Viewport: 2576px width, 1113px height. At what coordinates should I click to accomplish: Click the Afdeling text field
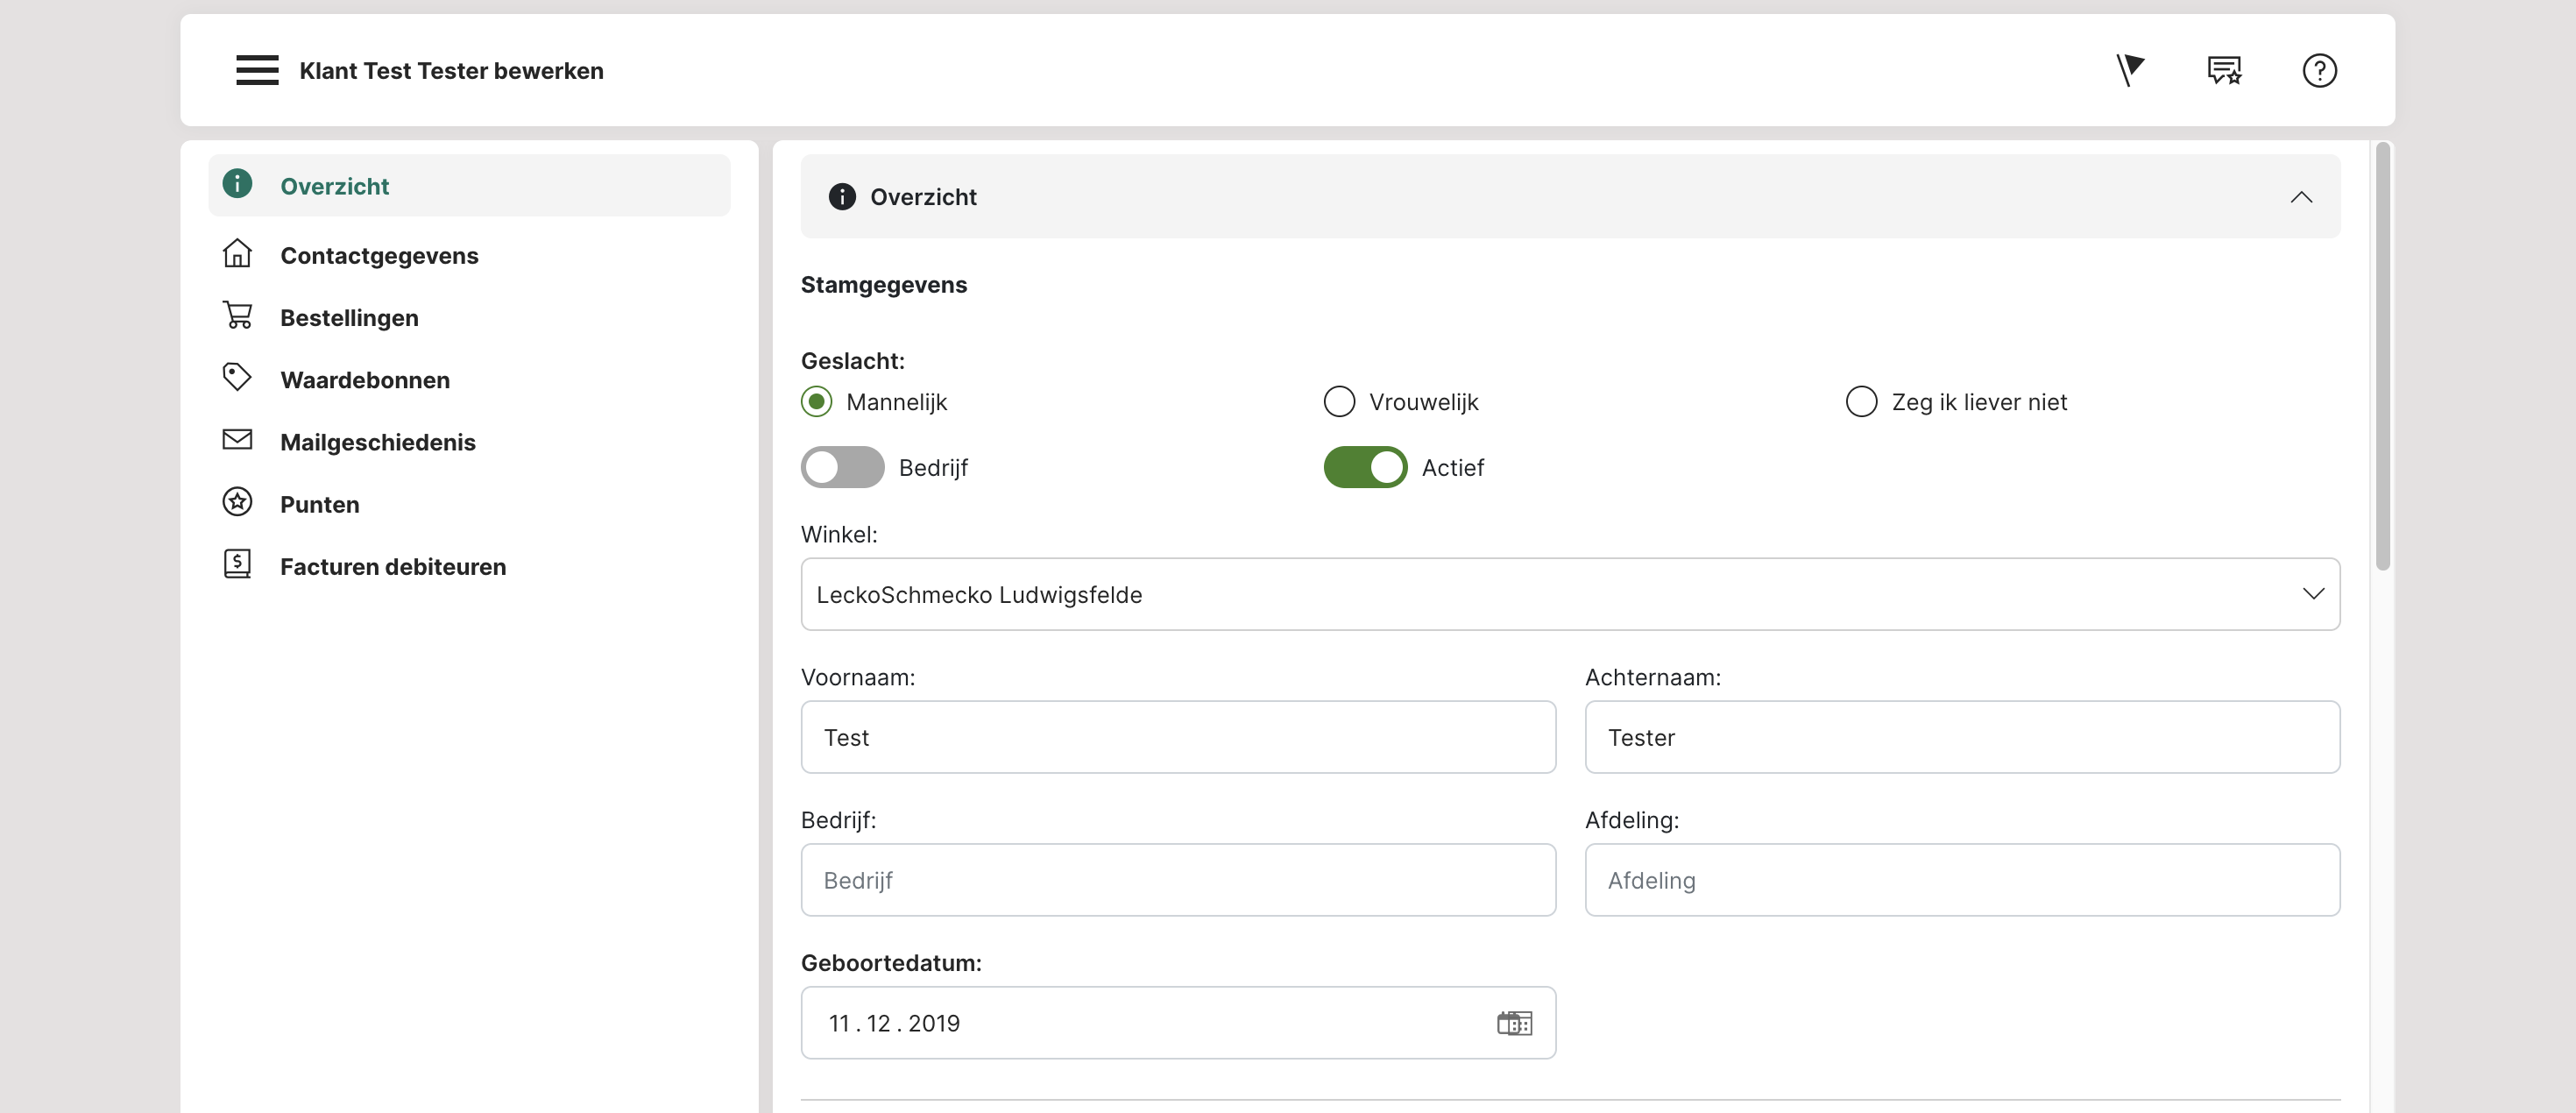(x=1962, y=880)
